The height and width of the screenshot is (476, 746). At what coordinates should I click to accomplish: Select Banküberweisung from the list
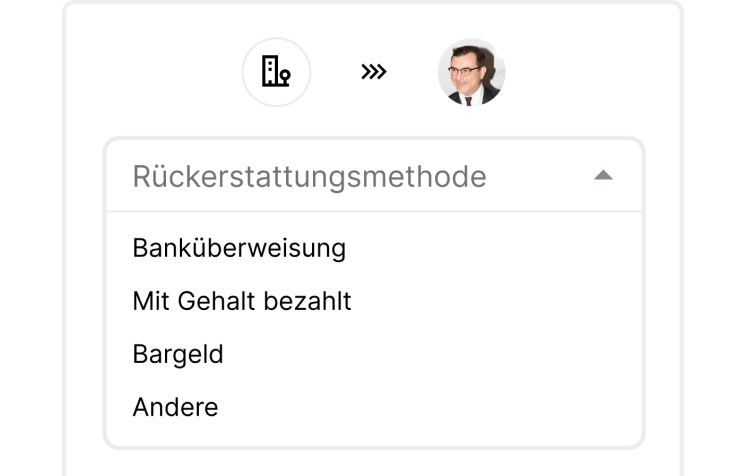pyautogui.click(x=239, y=248)
